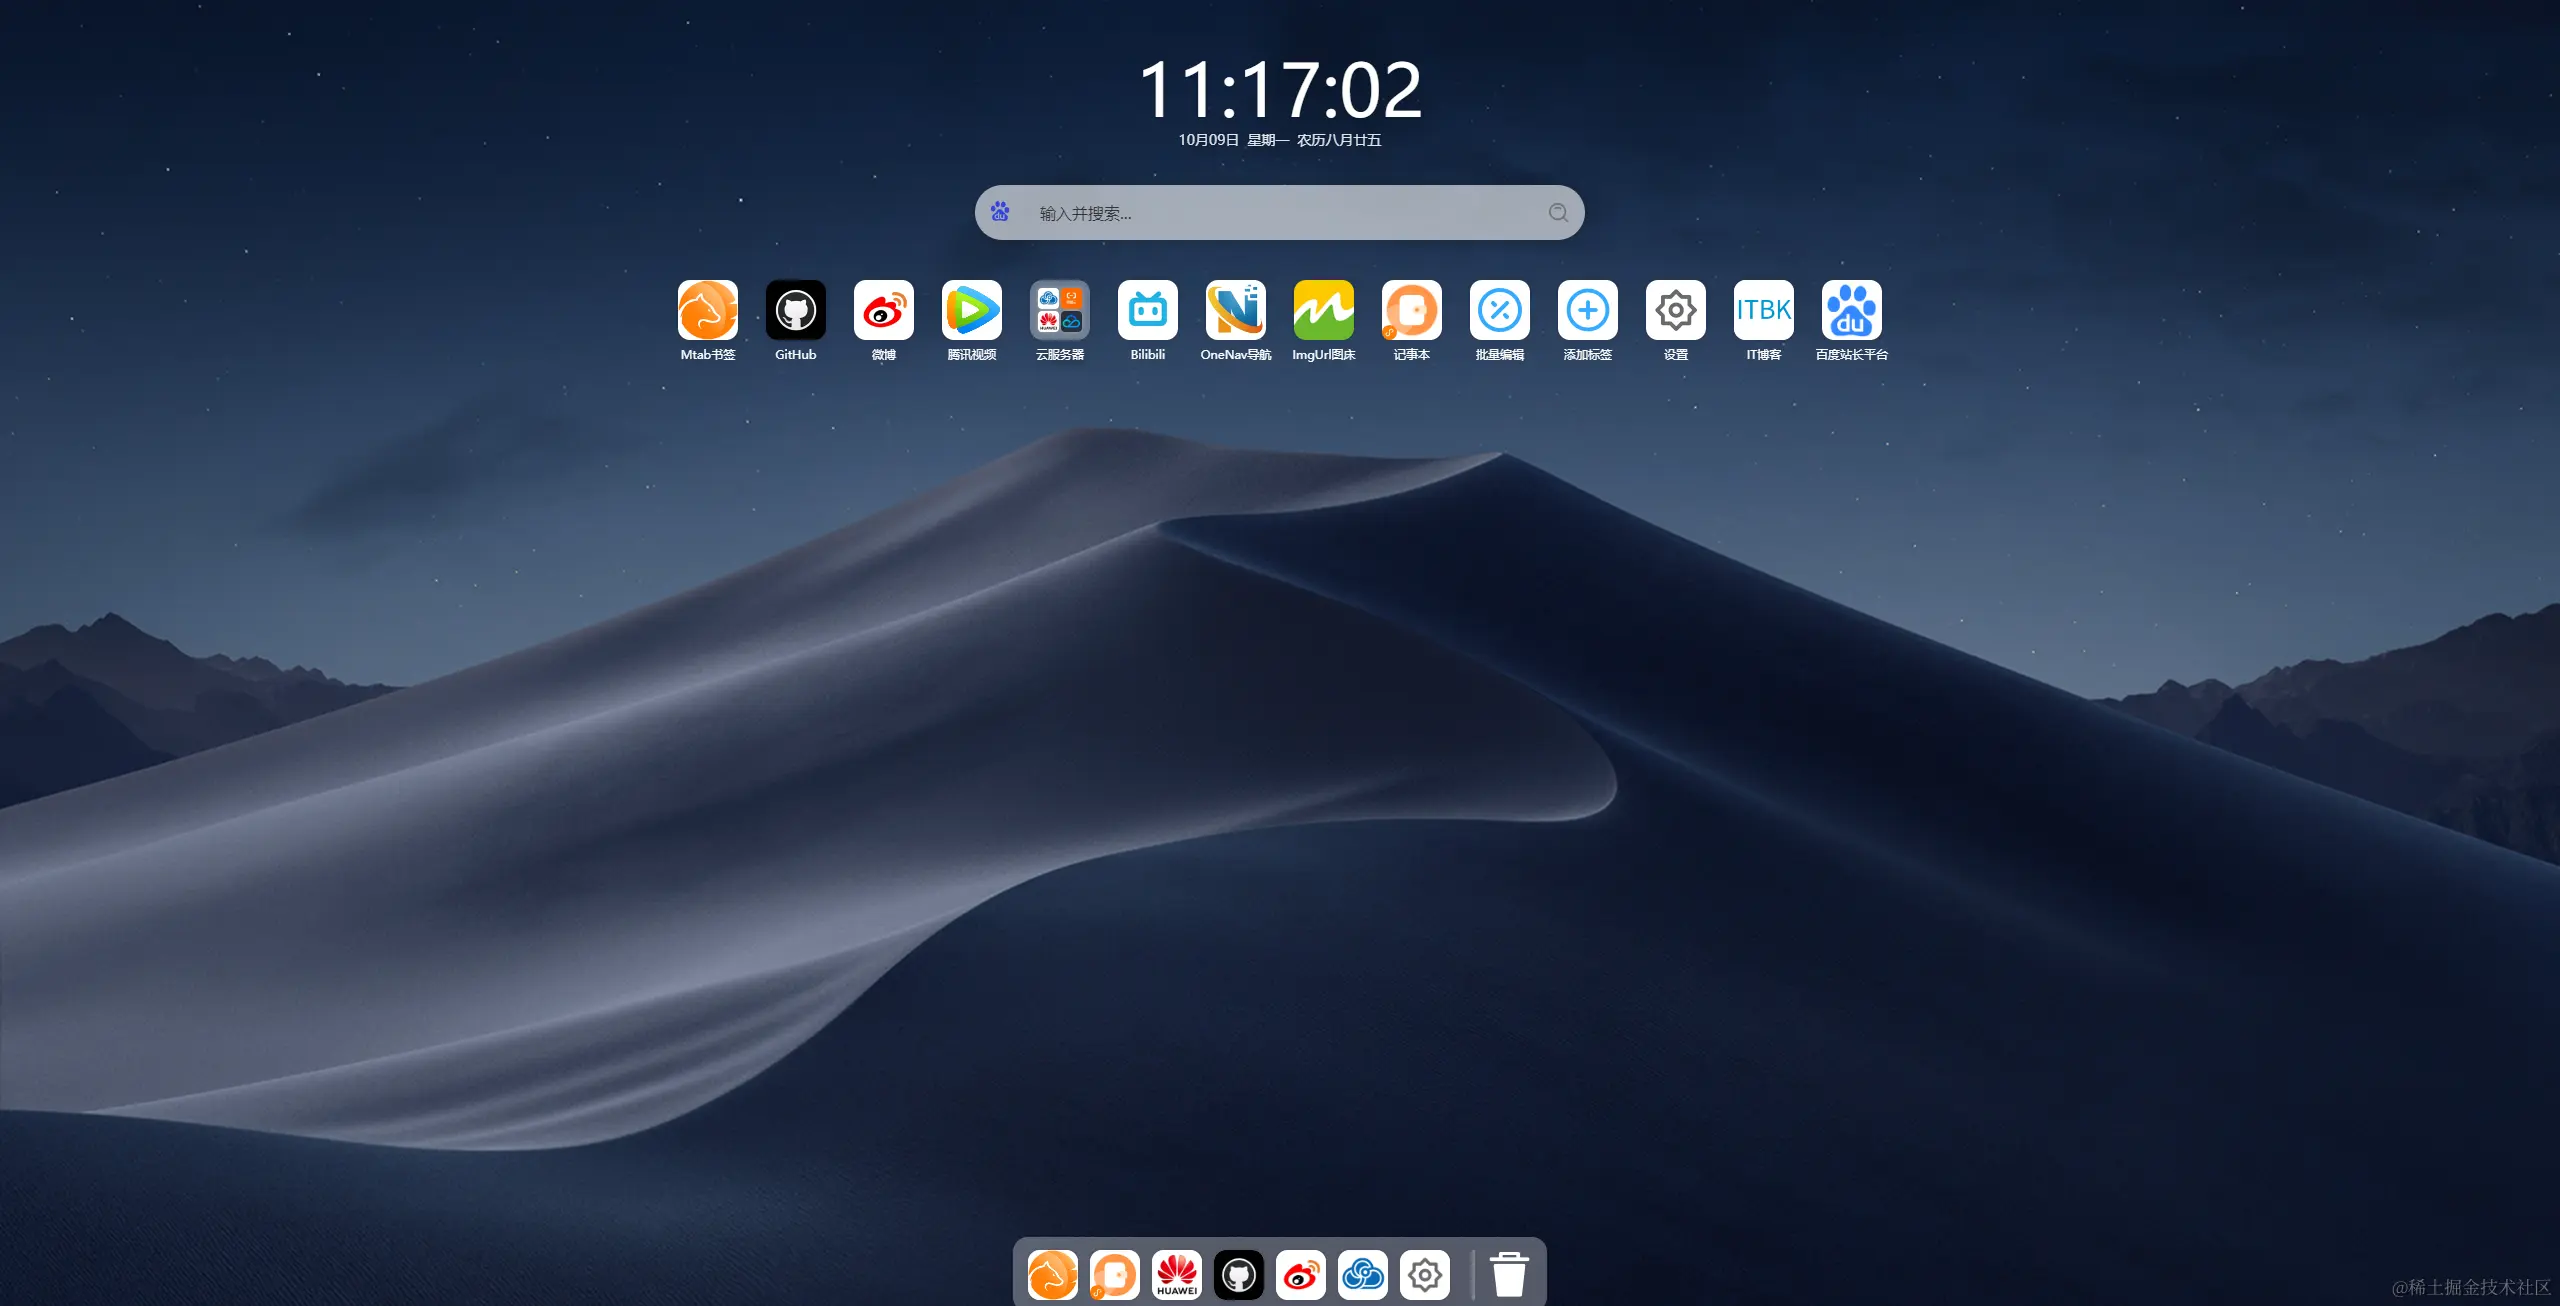Open the Bilibili bookmark icon

pos(1147,310)
